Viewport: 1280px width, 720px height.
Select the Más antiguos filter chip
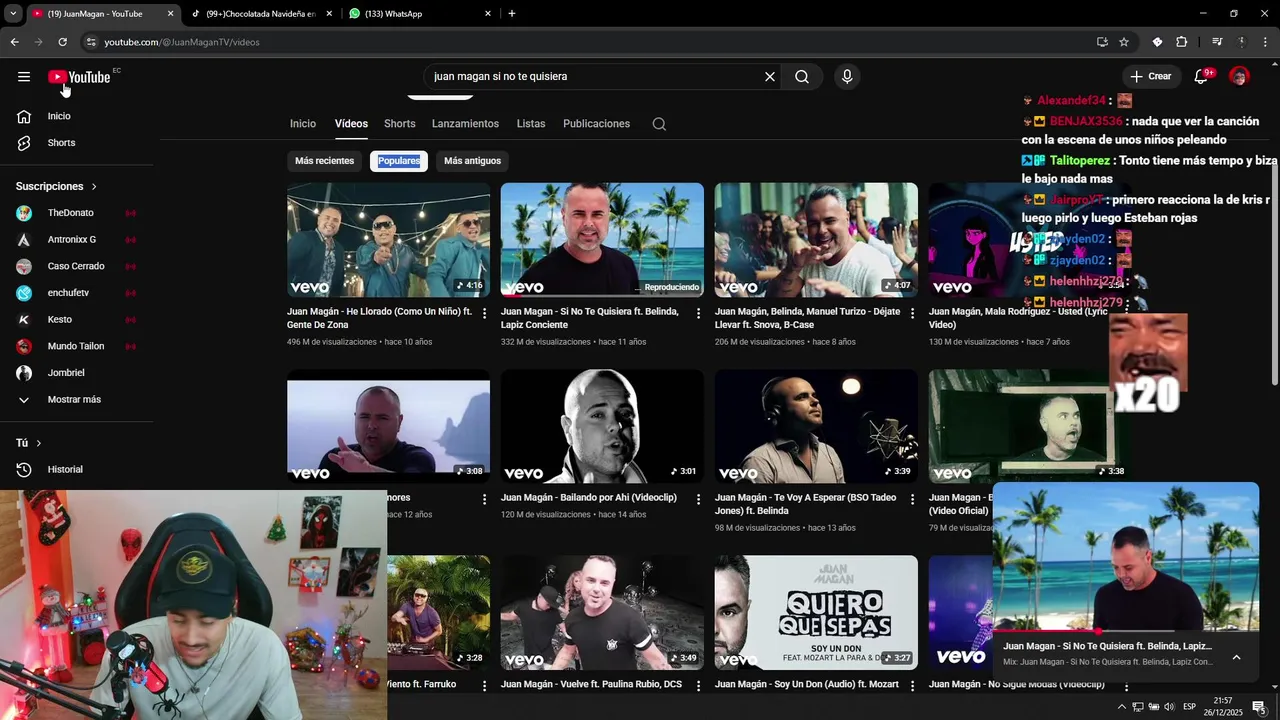[x=472, y=161]
